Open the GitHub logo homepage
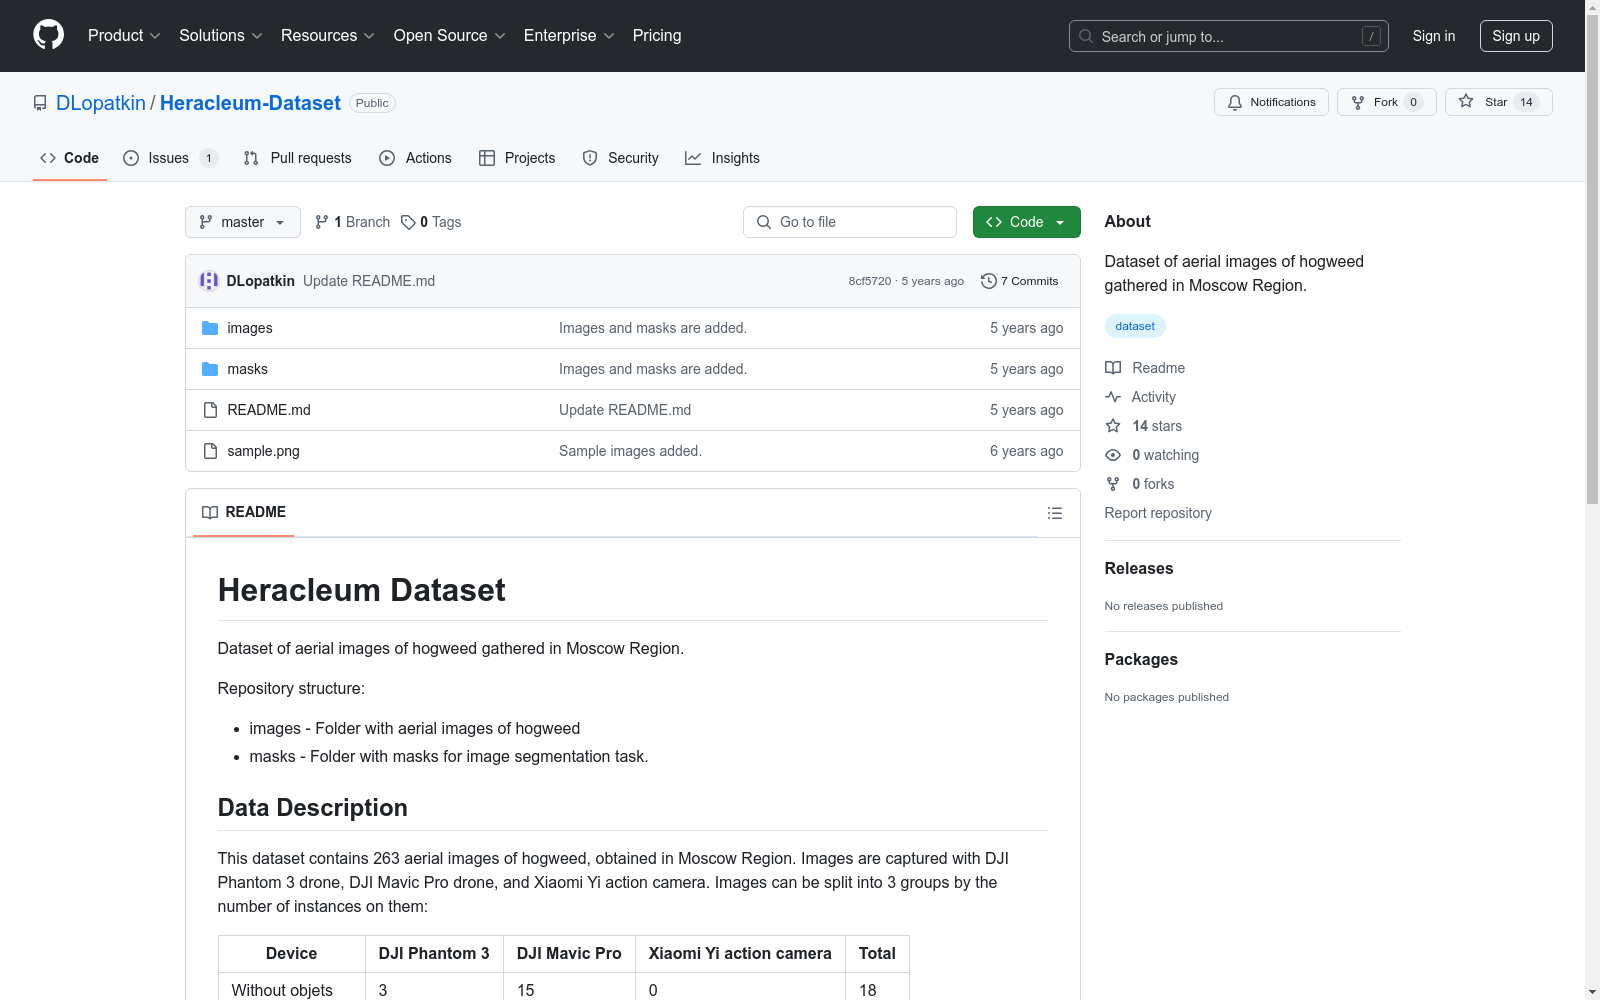The image size is (1600, 1000). (x=48, y=35)
